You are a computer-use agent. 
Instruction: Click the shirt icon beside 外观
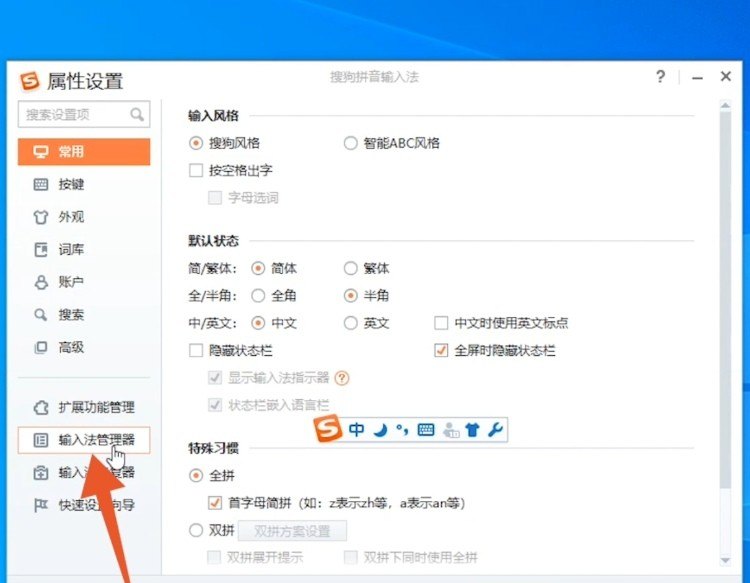click(x=41, y=217)
